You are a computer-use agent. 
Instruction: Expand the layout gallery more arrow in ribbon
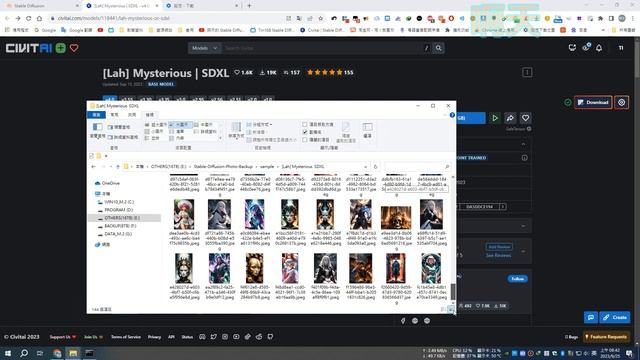coord(221,138)
